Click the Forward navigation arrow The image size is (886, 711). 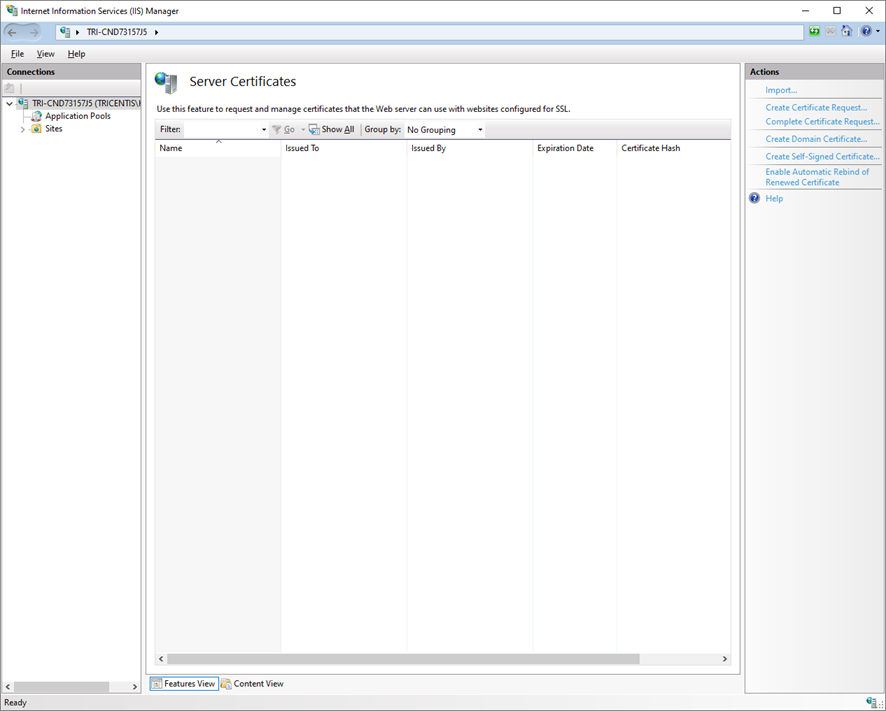34,31
